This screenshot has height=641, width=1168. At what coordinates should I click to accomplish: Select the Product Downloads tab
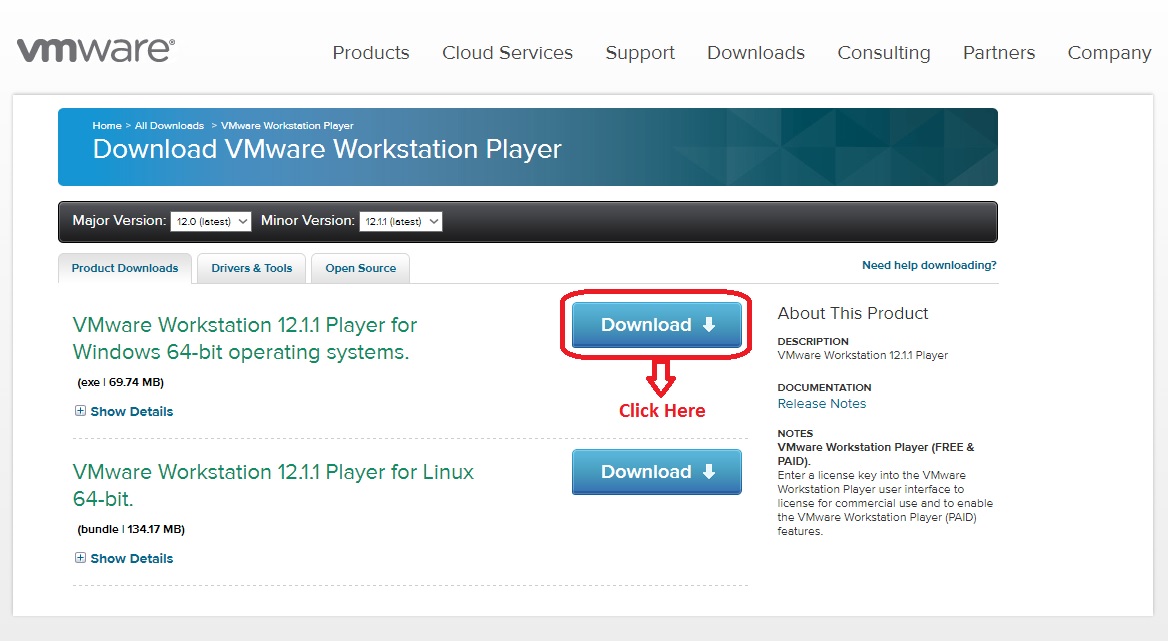(125, 268)
